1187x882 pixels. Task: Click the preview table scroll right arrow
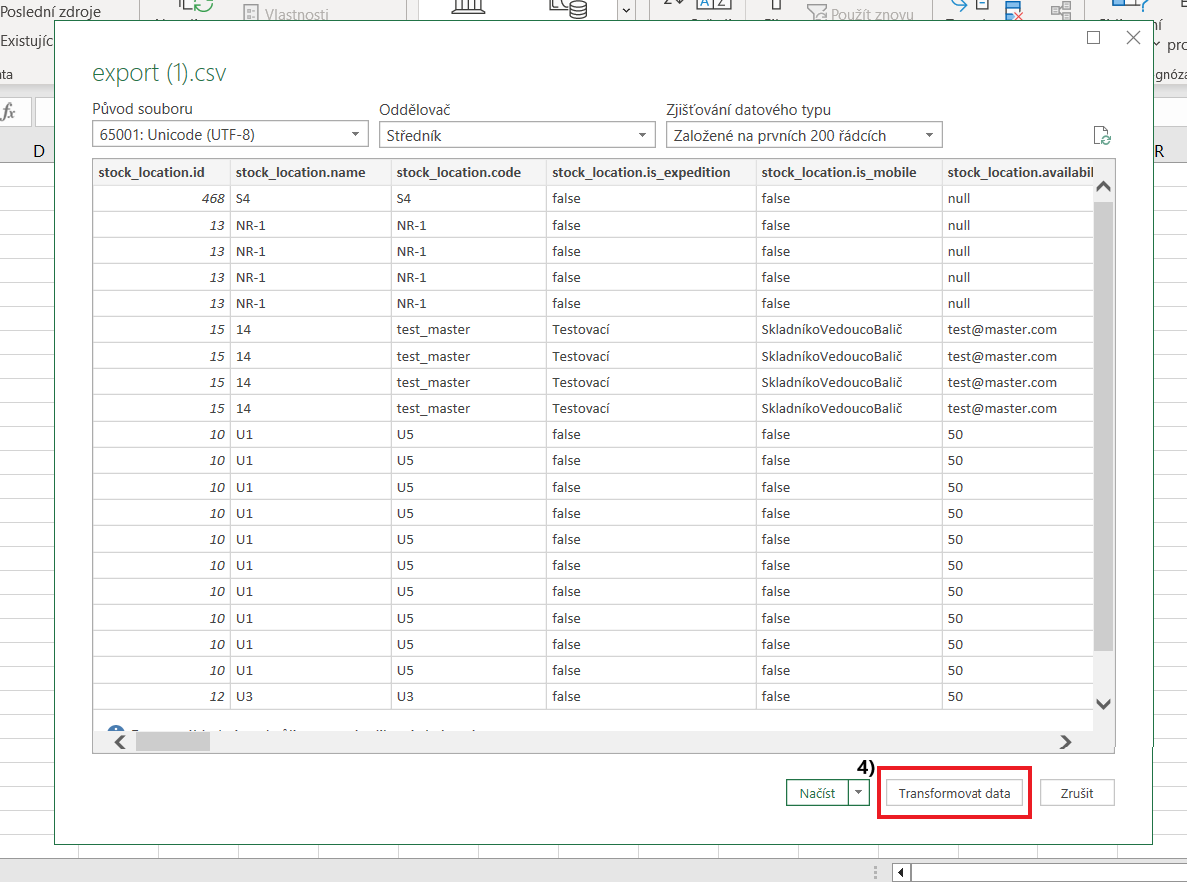point(1065,741)
